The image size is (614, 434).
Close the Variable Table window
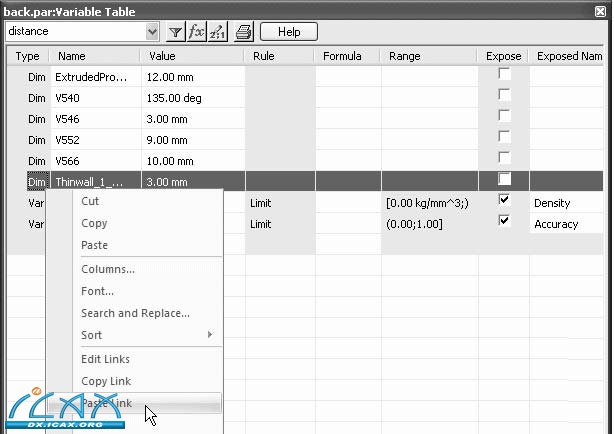point(600,11)
